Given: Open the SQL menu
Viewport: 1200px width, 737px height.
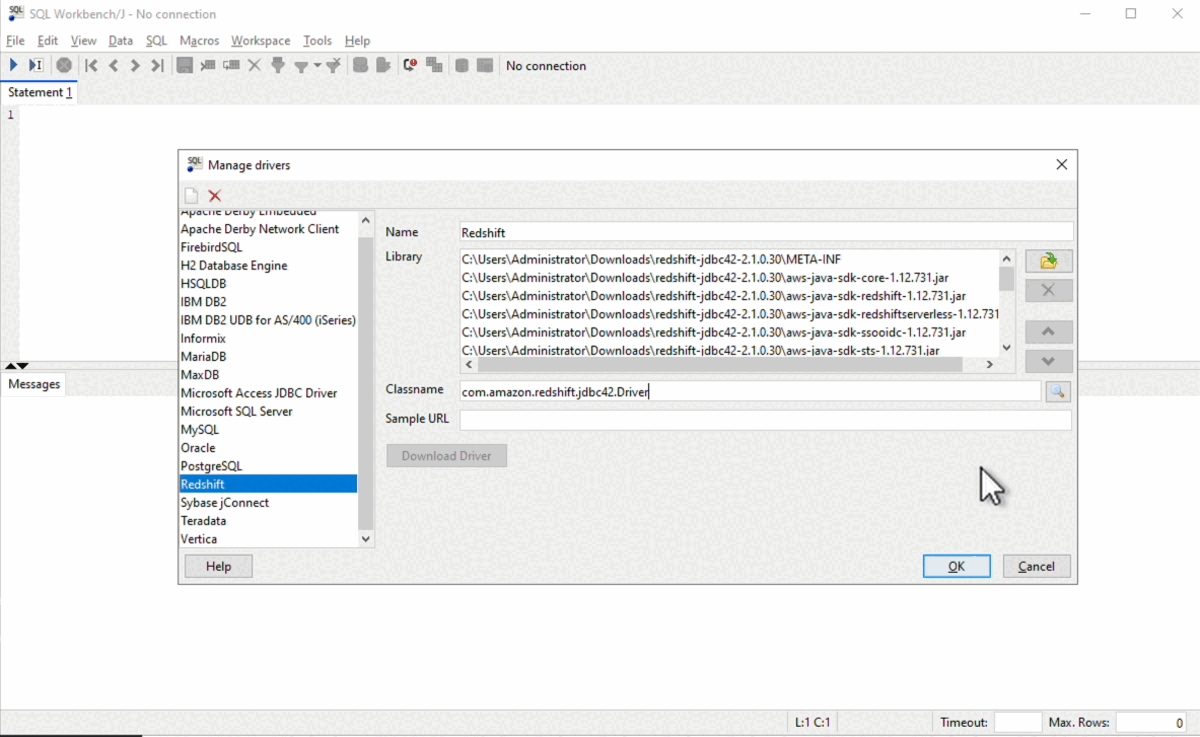Looking at the screenshot, I should pos(156,40).
